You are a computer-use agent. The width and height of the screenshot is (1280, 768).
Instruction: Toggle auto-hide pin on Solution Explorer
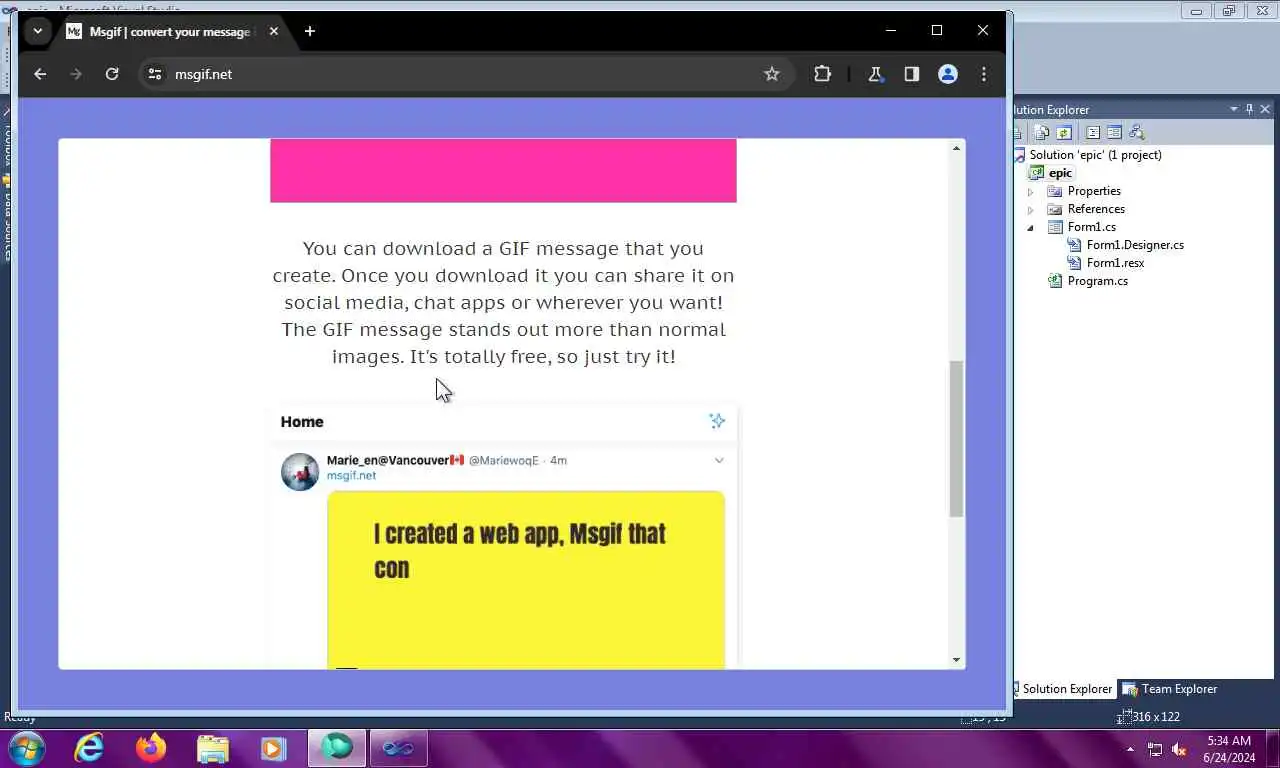click(1249, 109)
